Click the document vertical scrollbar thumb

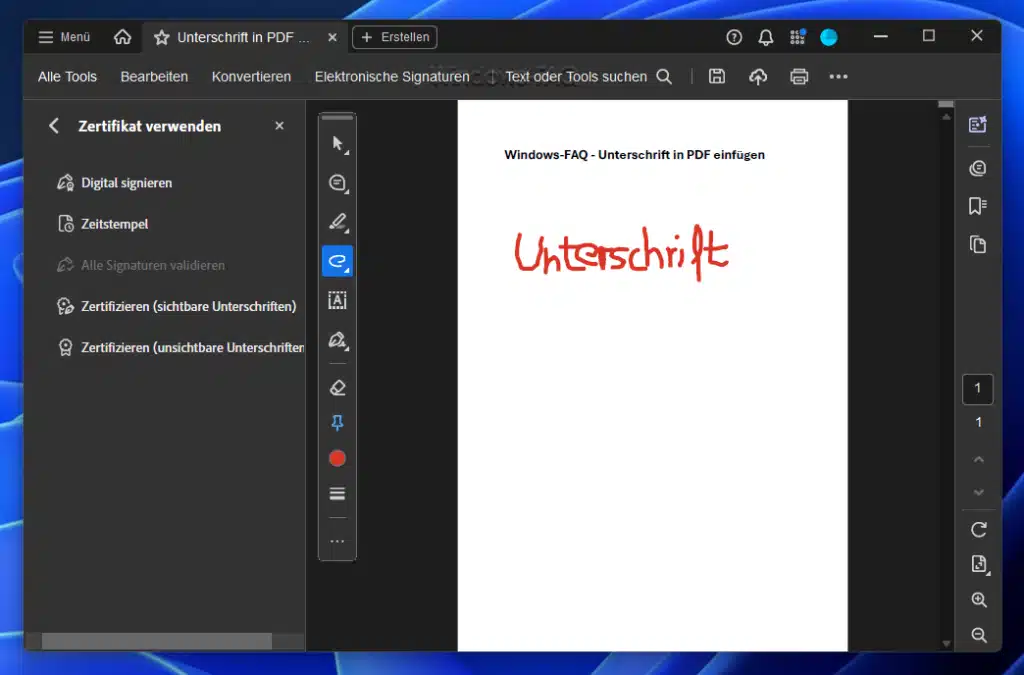[x=946, y=104]
